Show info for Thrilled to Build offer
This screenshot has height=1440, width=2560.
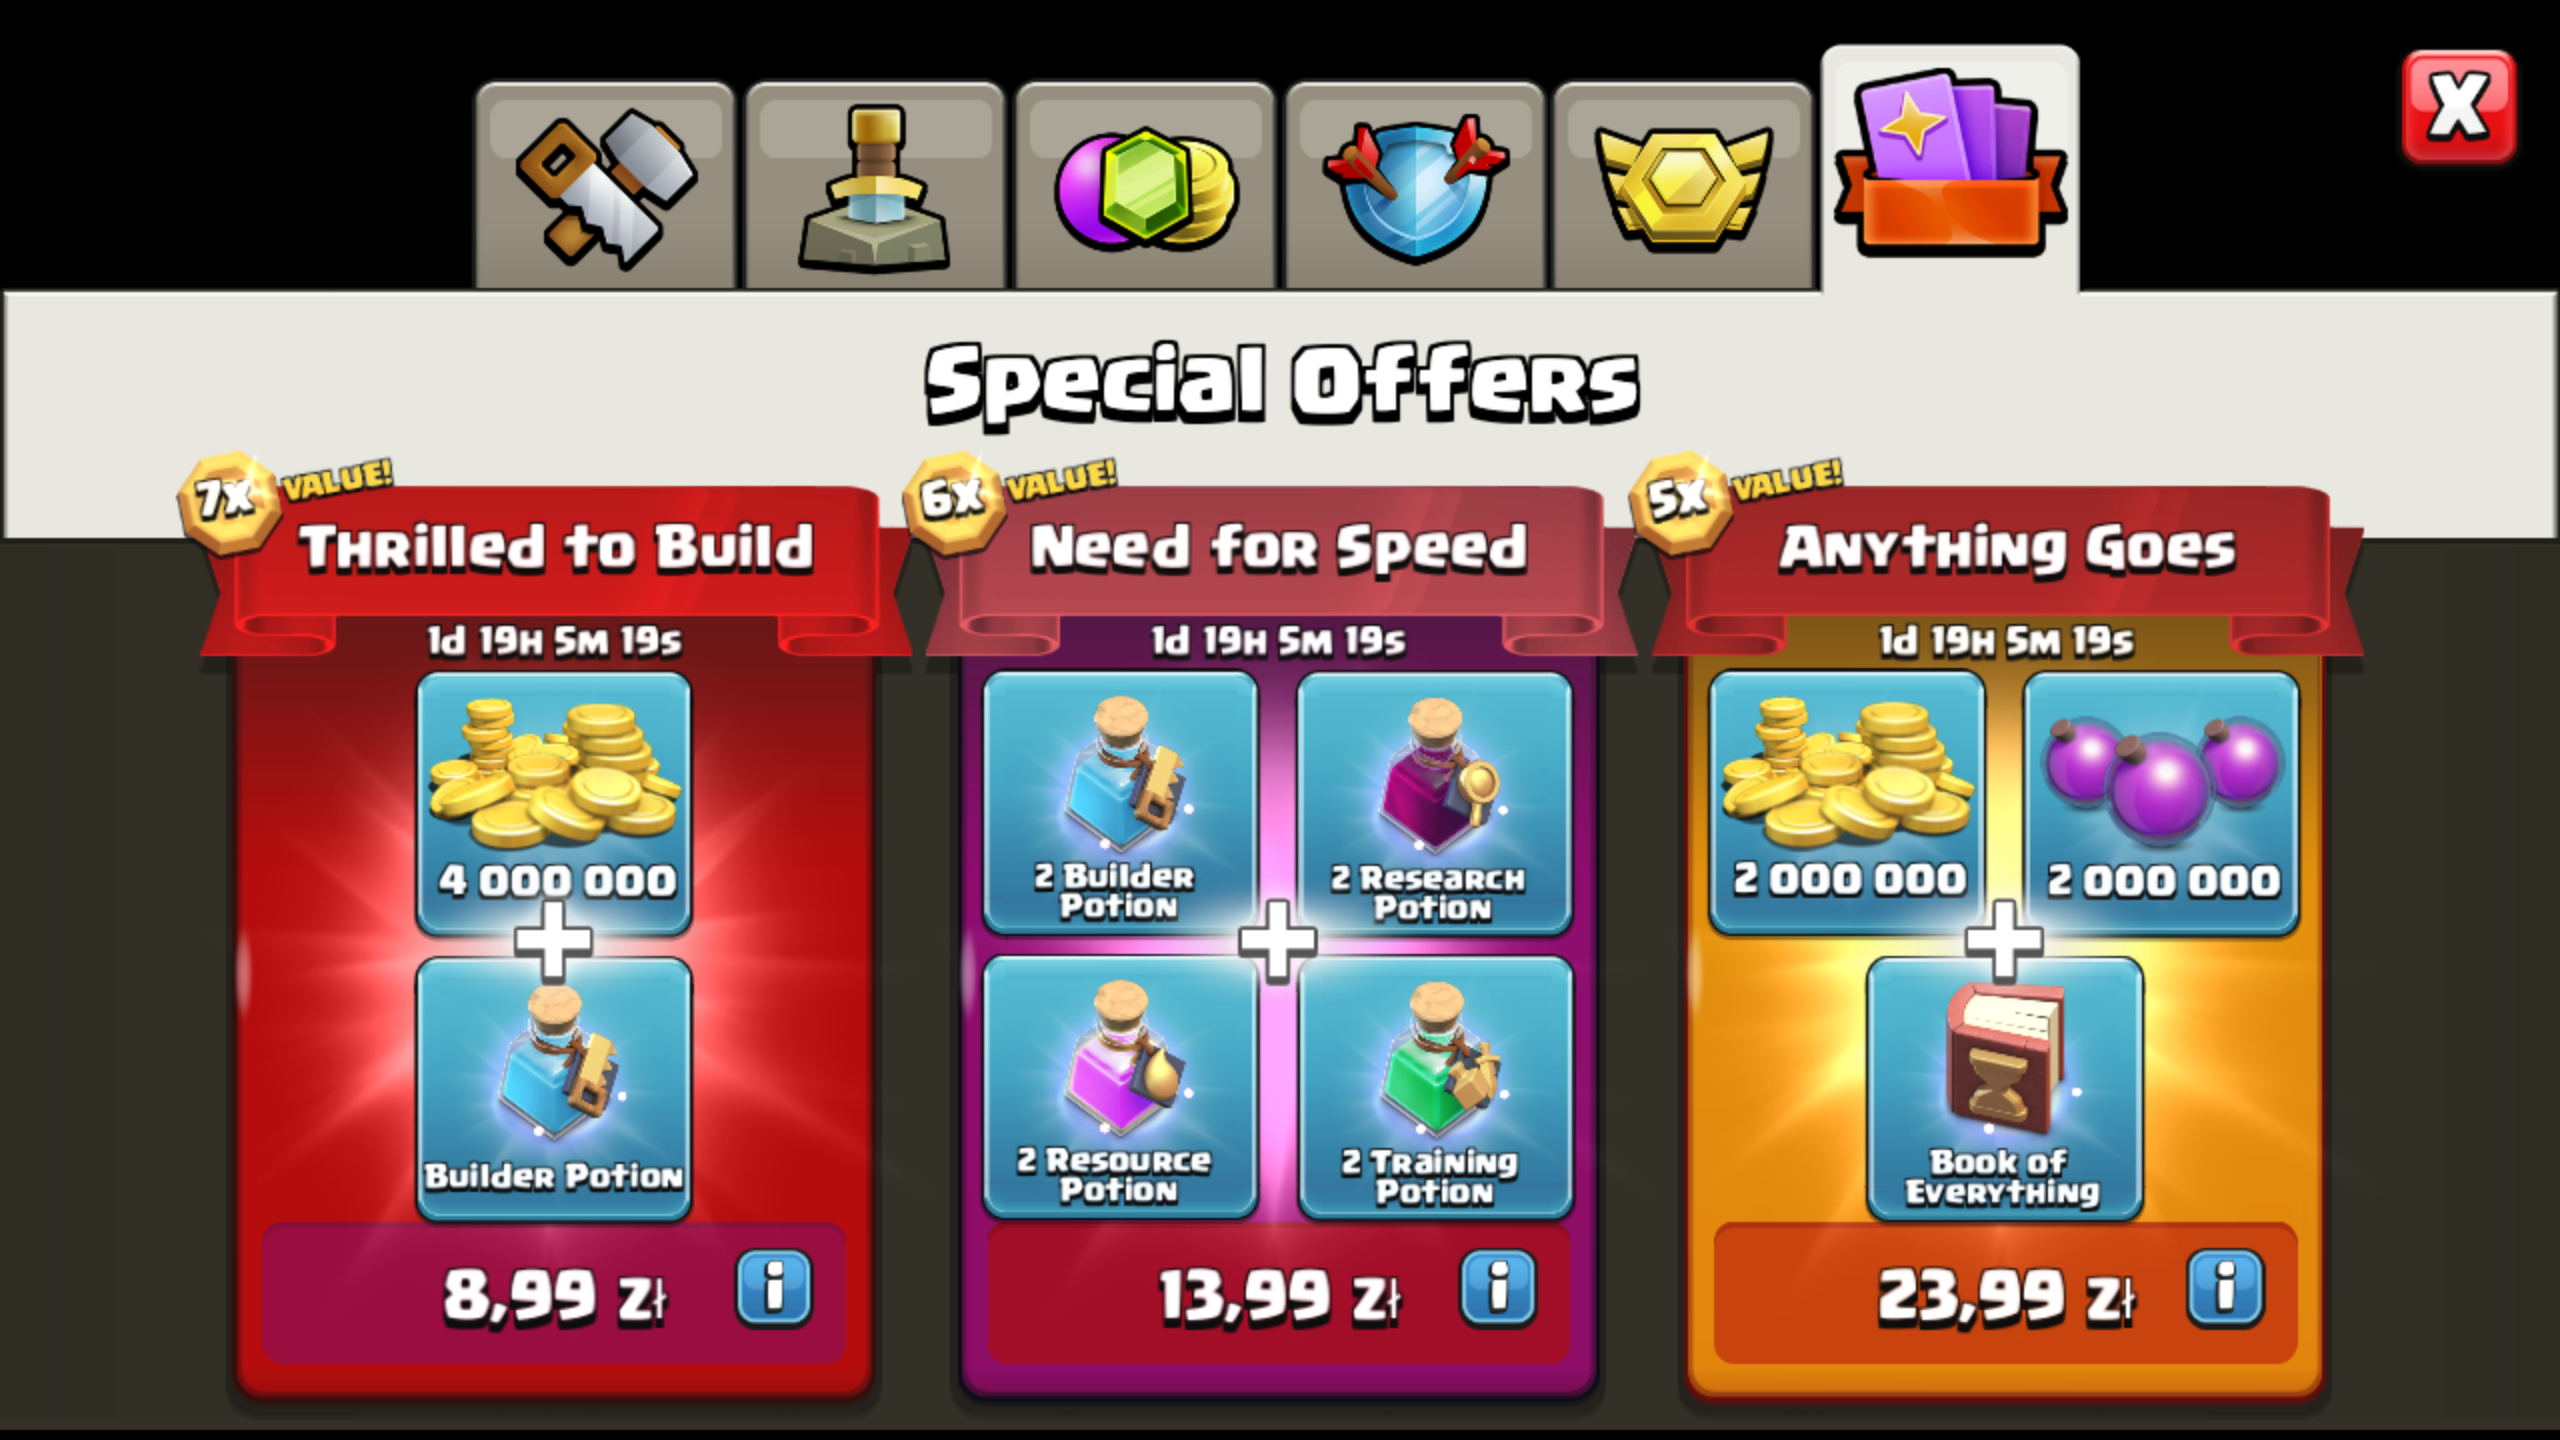point(774,1288)
